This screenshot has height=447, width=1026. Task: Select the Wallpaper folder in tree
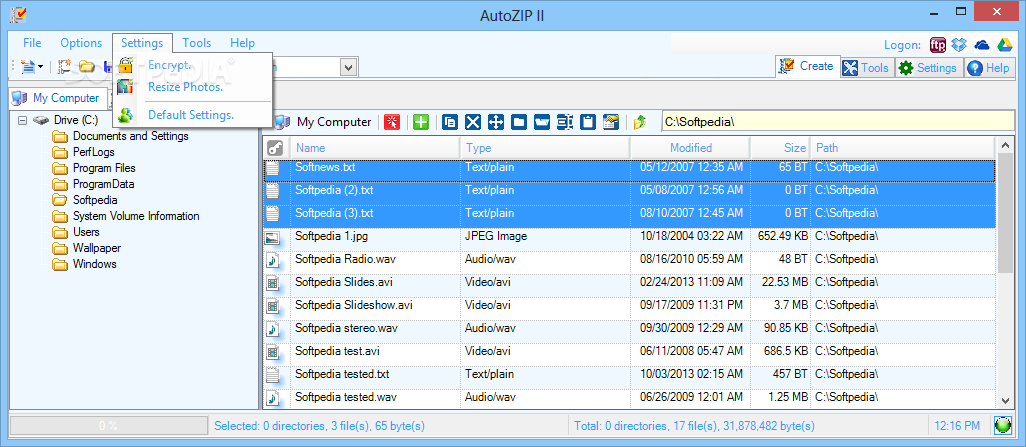coord(97,248)
